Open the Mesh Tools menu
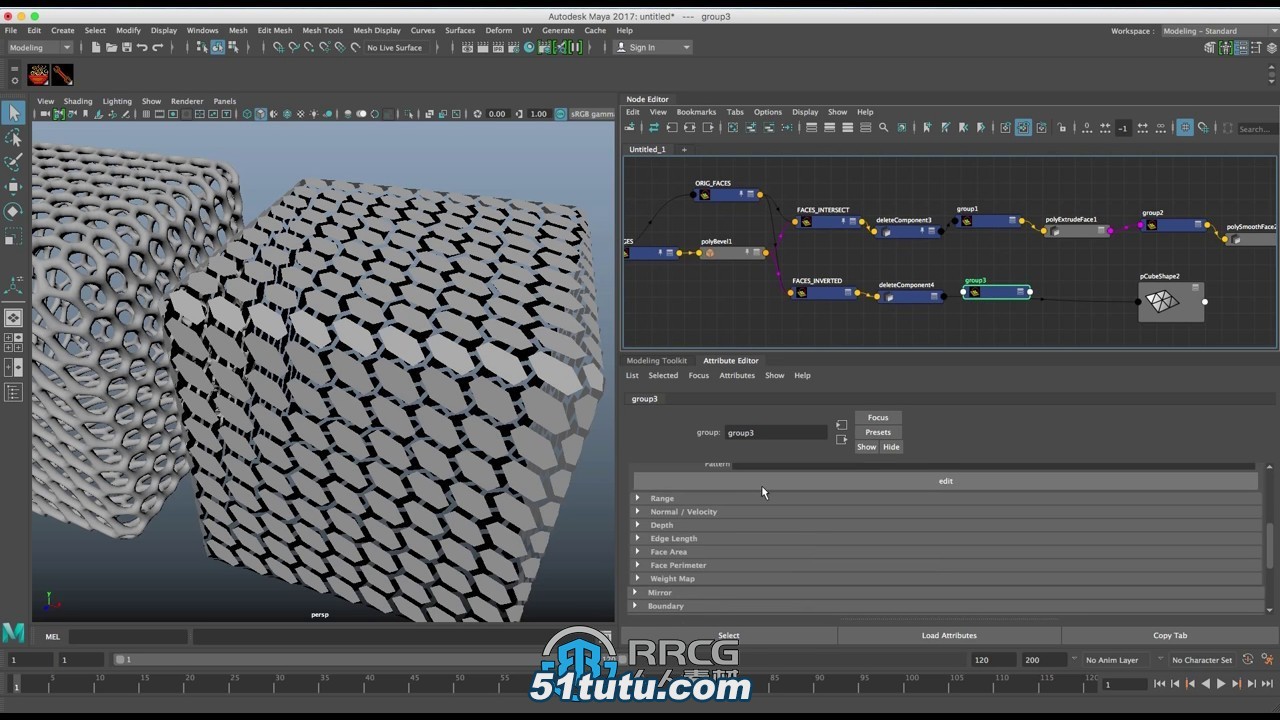Image resolution: width=1280 pixels, height=720 pixels. point(322,31)
